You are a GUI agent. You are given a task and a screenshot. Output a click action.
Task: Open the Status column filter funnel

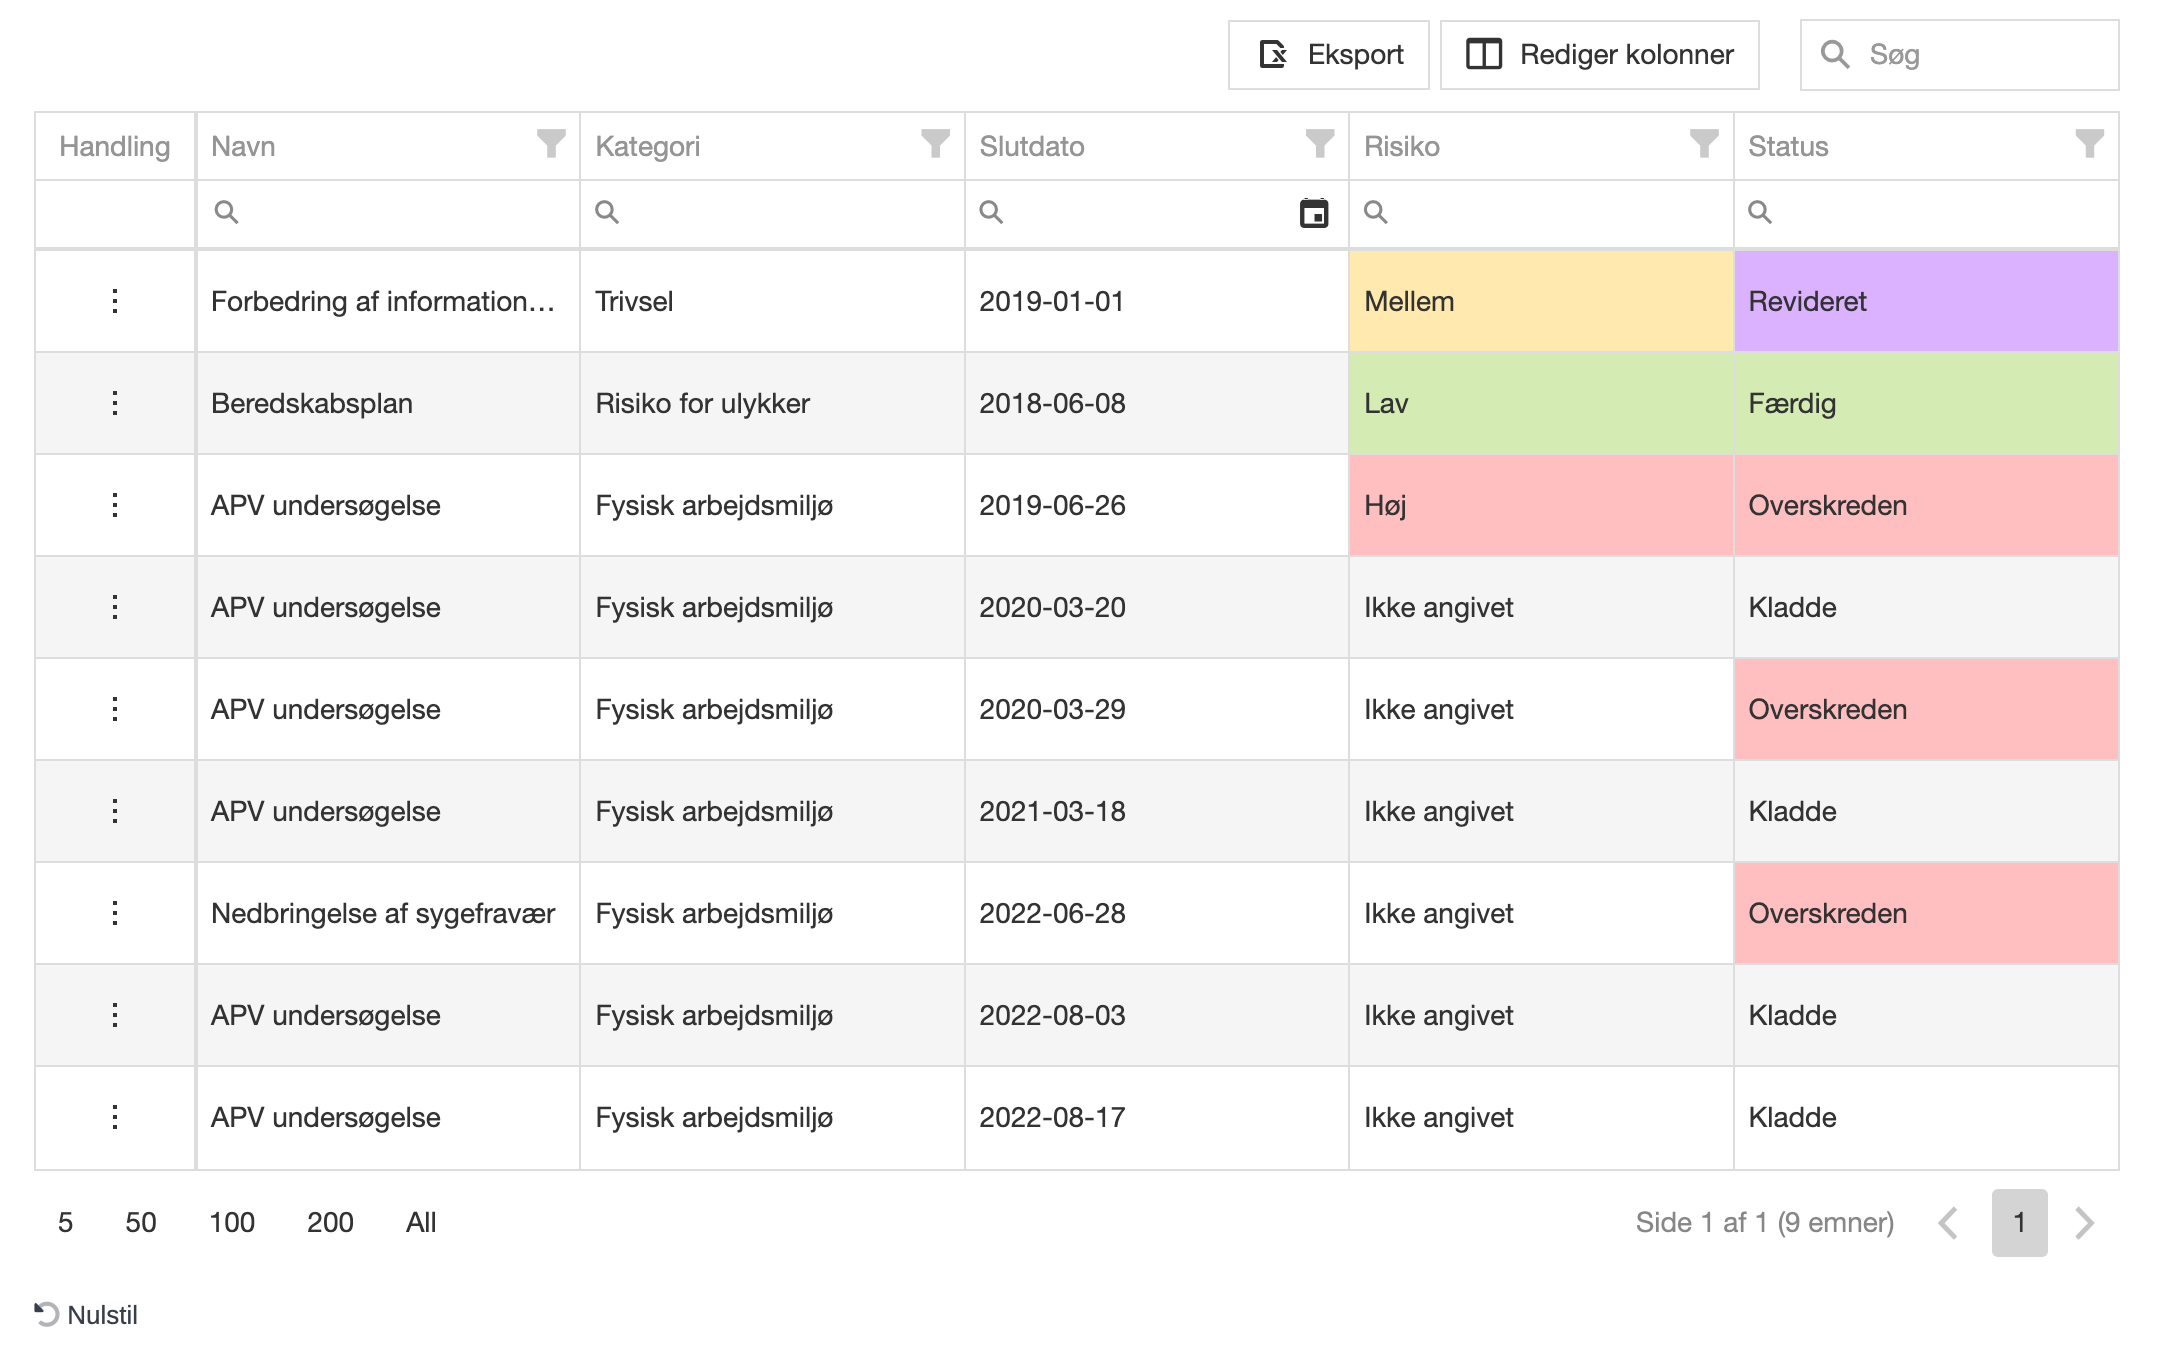point(2088,145)
